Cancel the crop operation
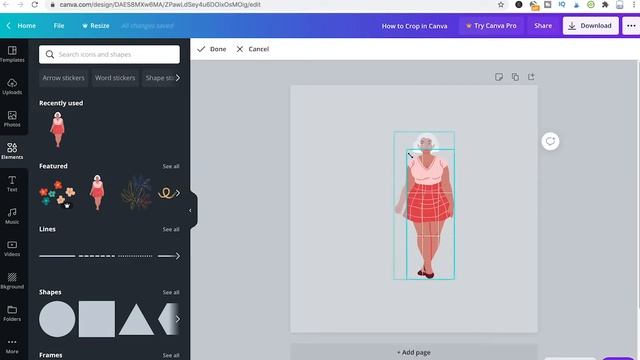 252,49
